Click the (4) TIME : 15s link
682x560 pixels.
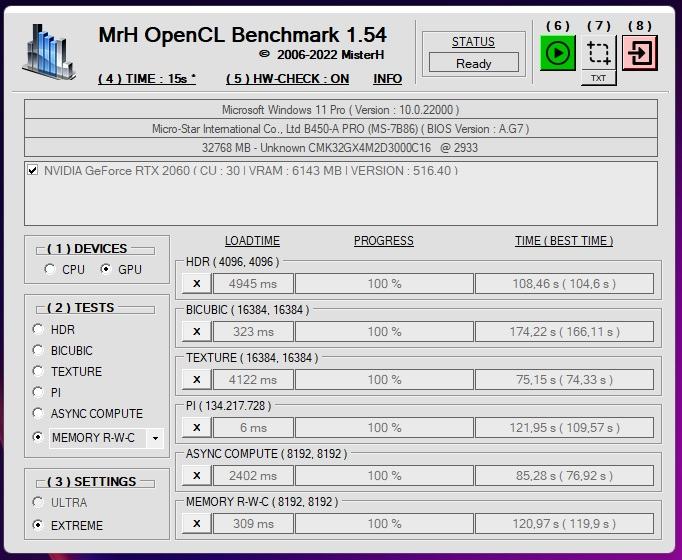(x=147, y=79)
